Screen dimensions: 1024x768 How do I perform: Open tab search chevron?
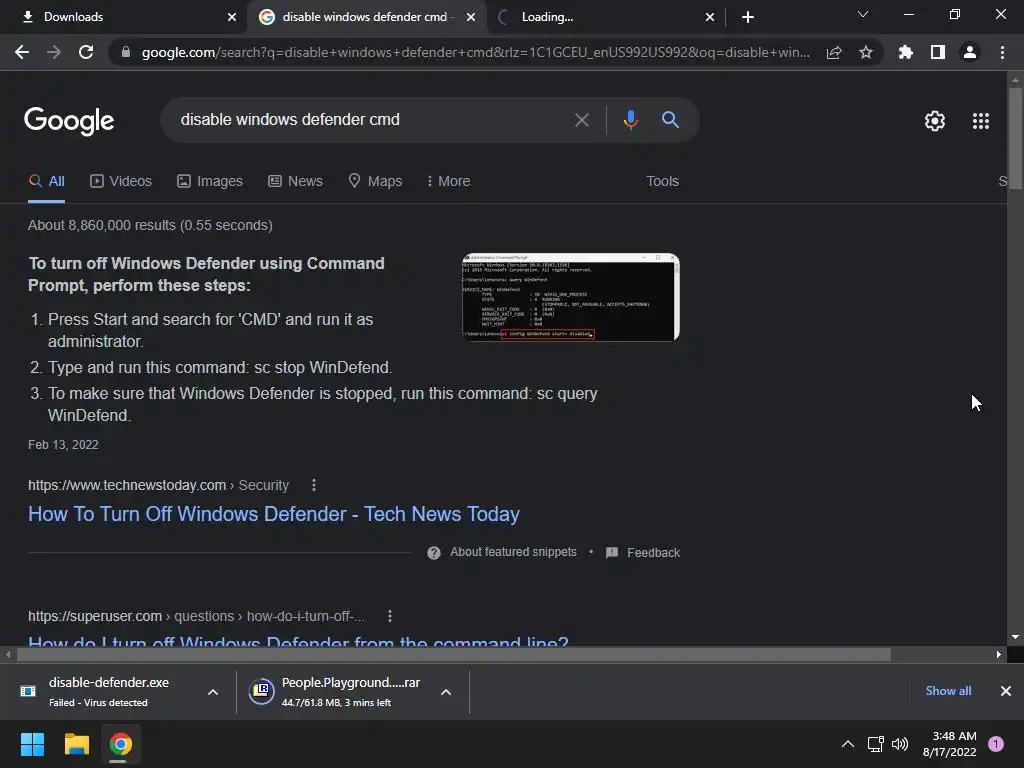[863, 14]
